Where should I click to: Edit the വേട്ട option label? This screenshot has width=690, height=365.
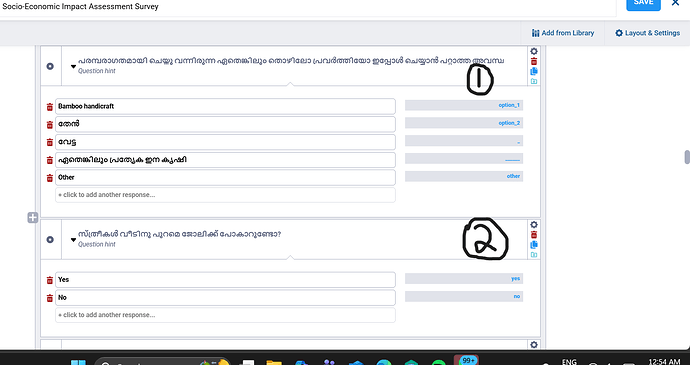[x=225, y=142]
